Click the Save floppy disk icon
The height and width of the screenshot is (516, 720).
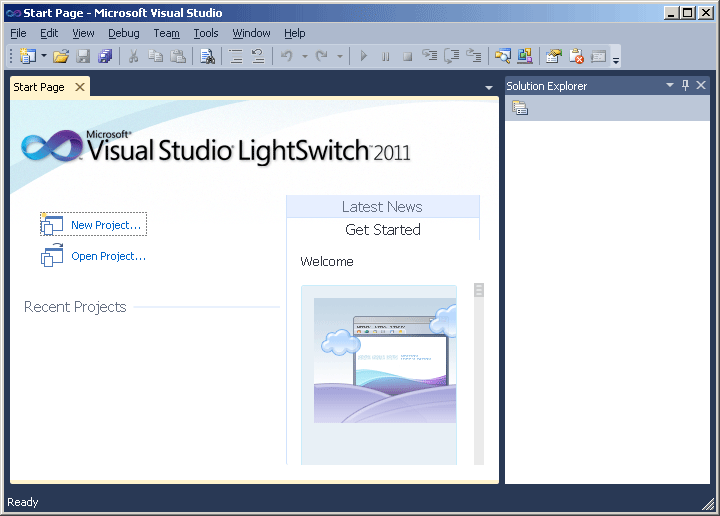pyautogui.click(x=83, y=56)
